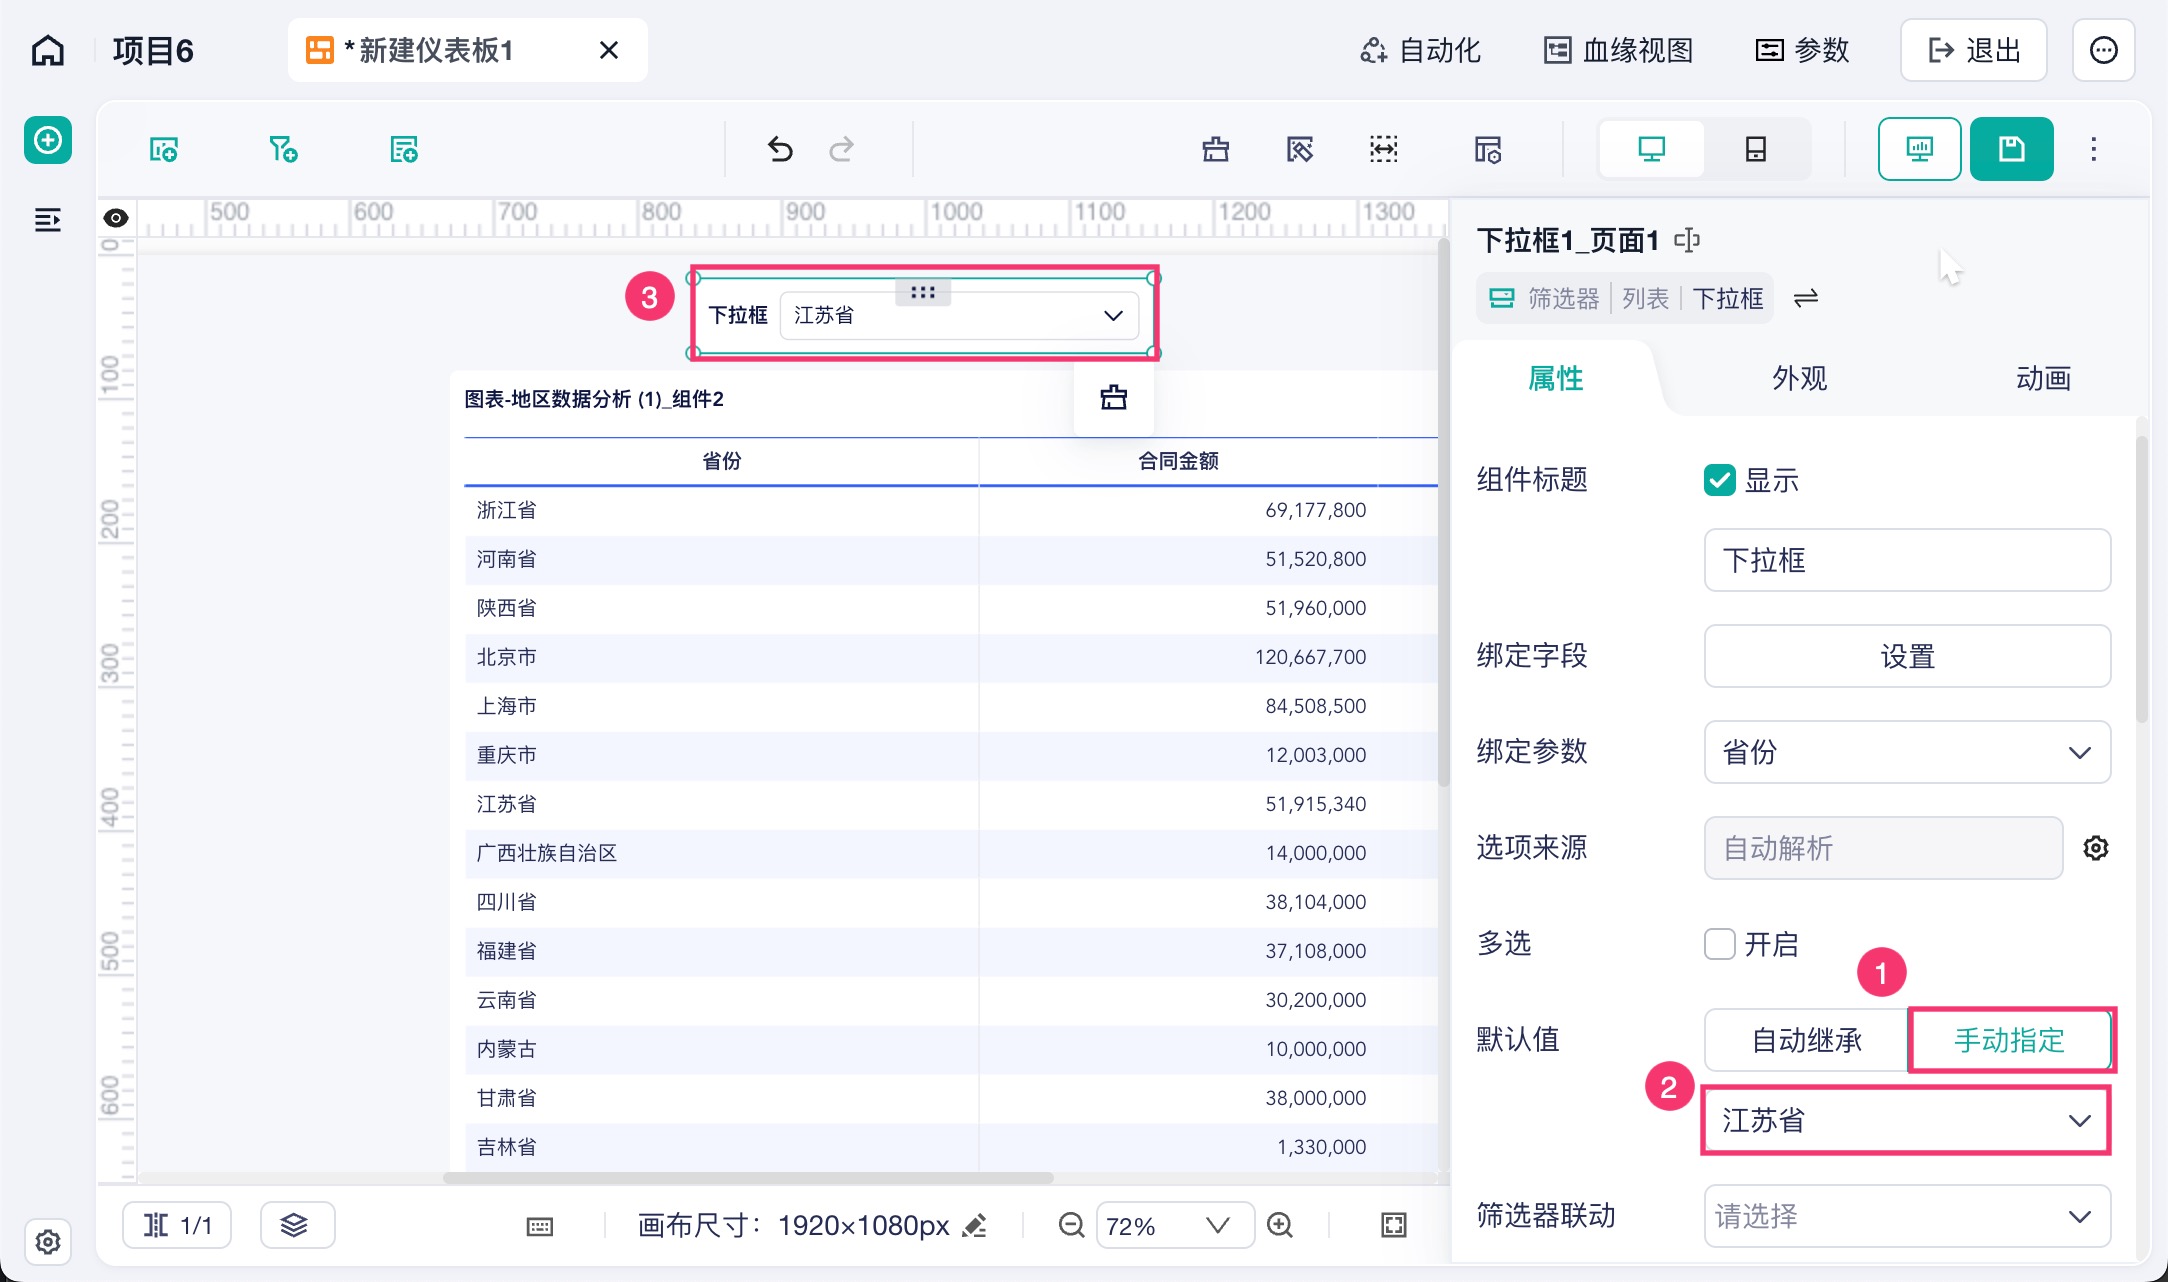Click the add filter toolbar icon
Screen dimensions: 2168x1282
tap(283, 150)
